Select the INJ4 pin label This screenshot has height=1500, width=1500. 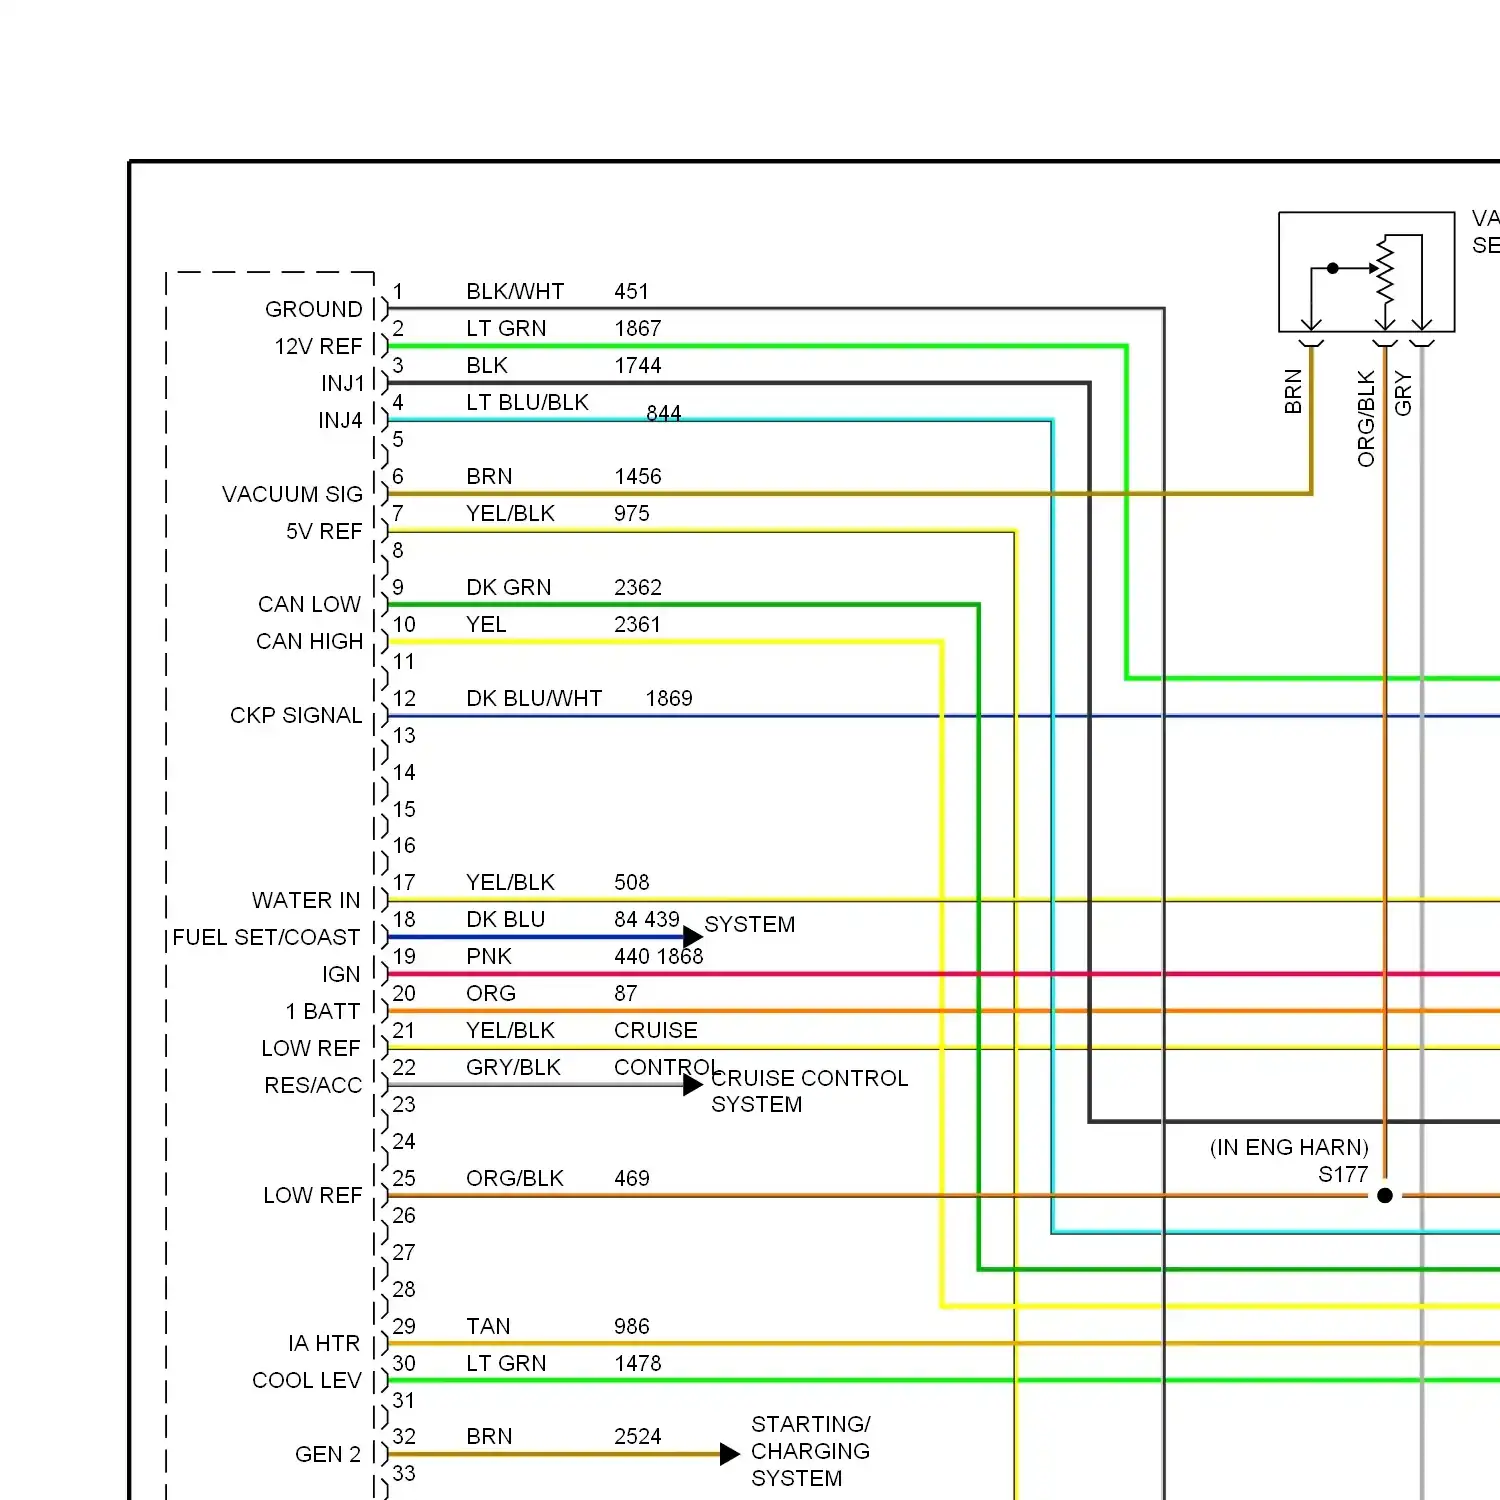coord(340,420)
